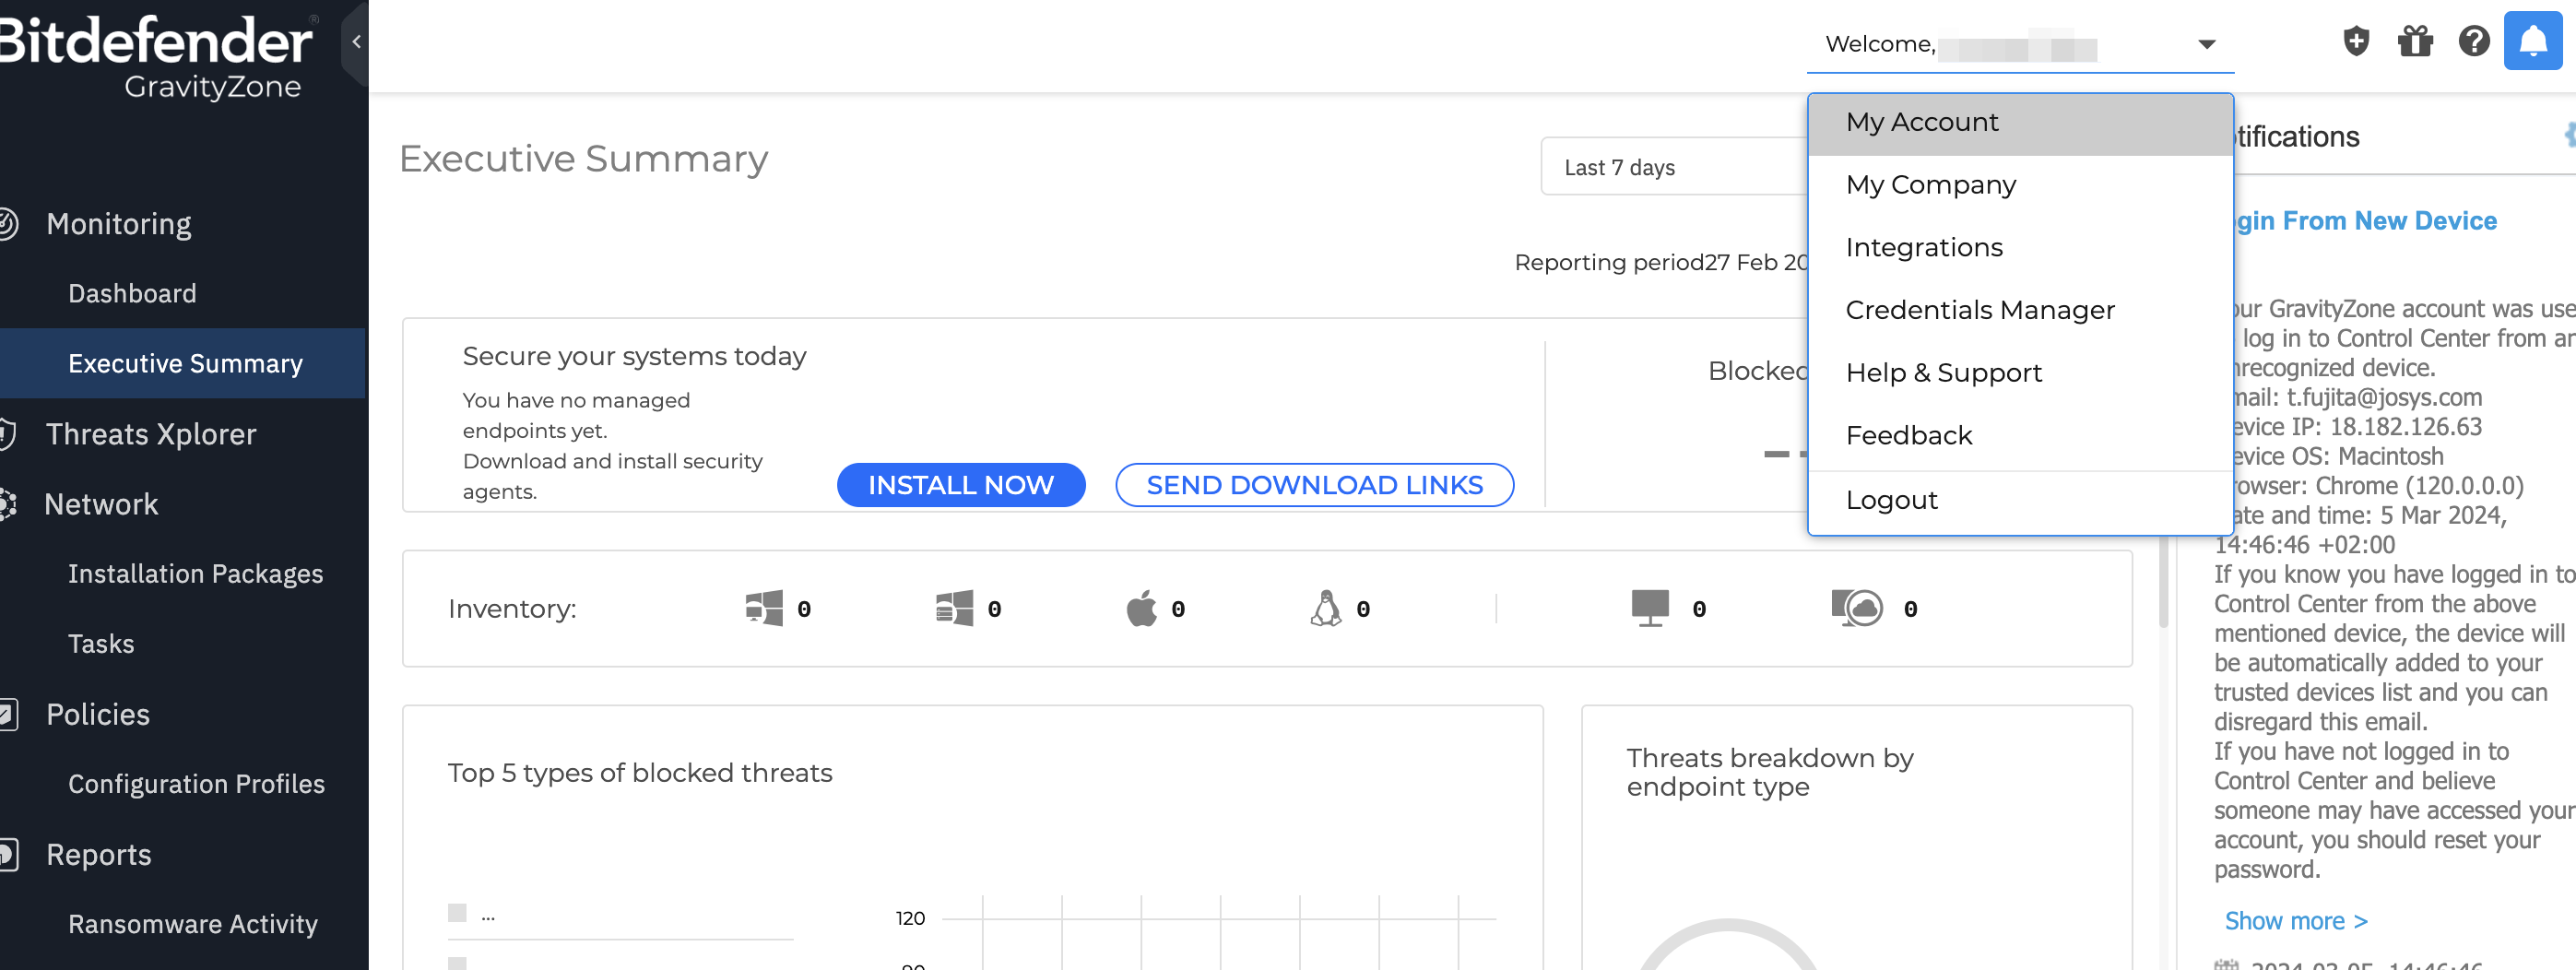
Task: Select My Account from the menu
Action: point(1921,122)
